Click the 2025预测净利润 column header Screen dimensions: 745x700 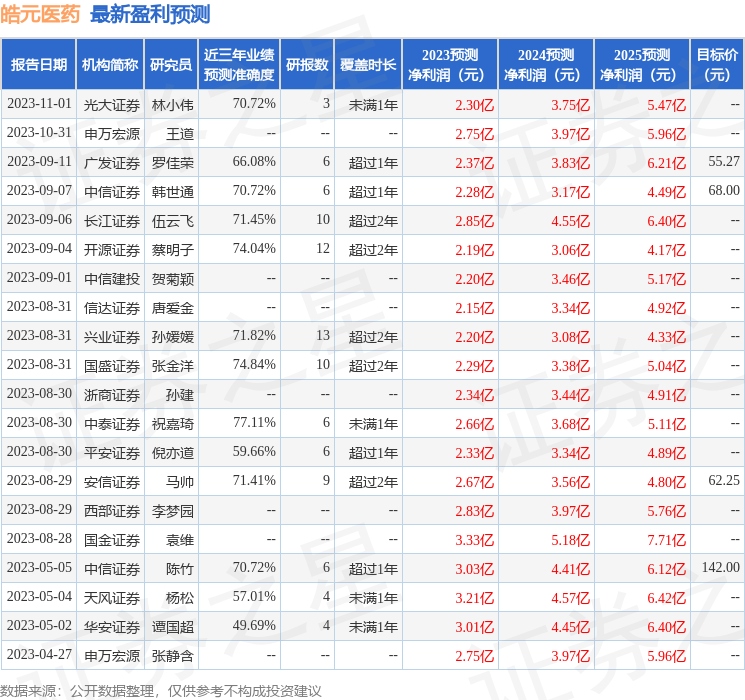click(641, 65)
